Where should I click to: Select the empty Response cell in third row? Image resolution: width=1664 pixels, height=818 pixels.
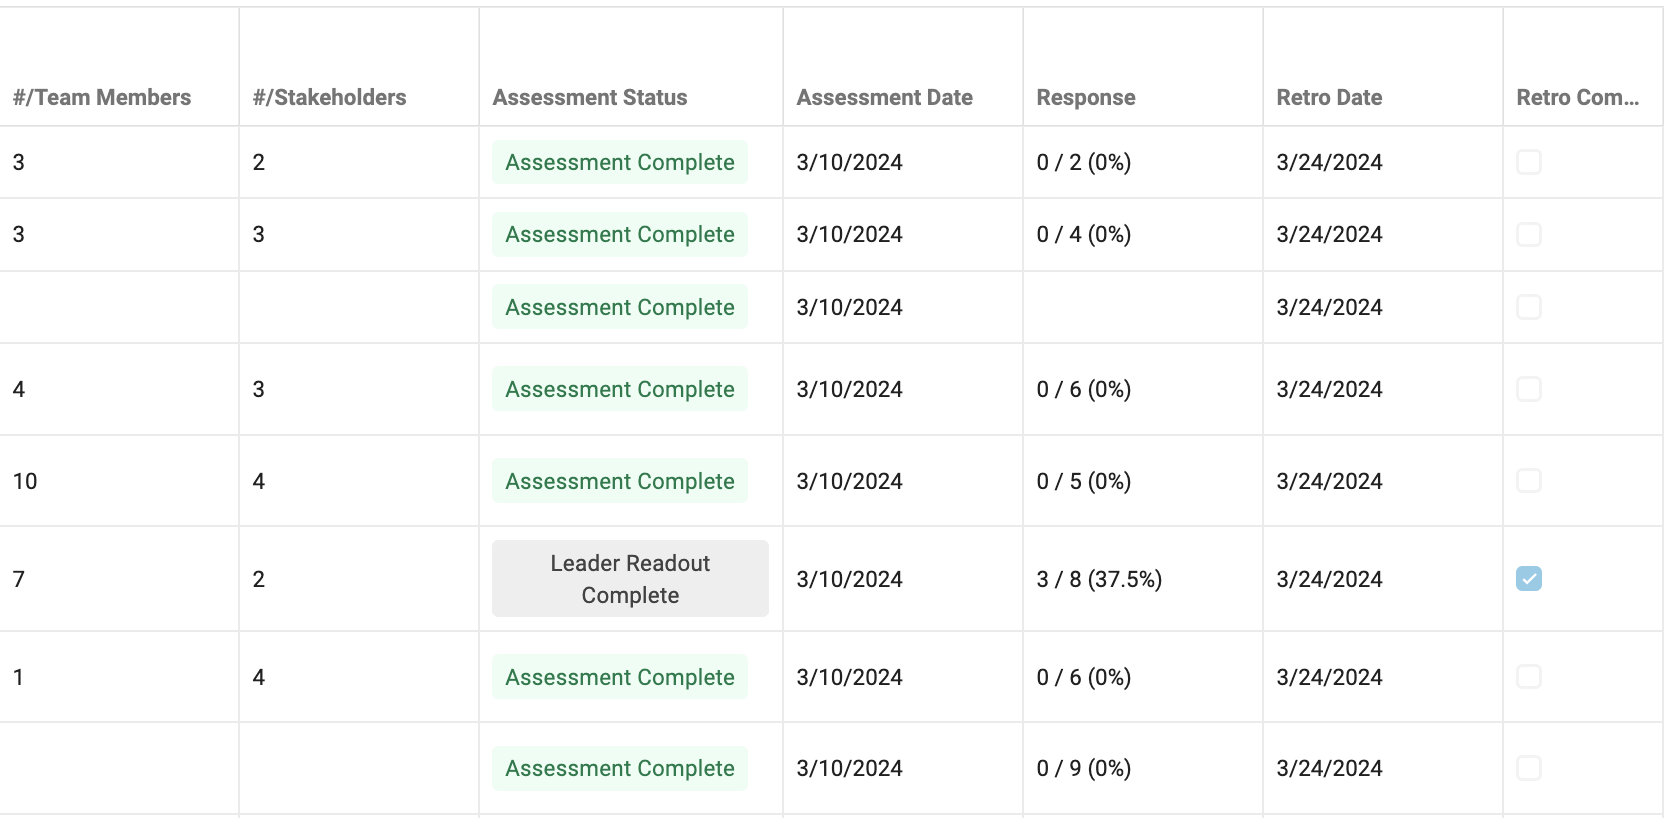(x=1143, y=307)
